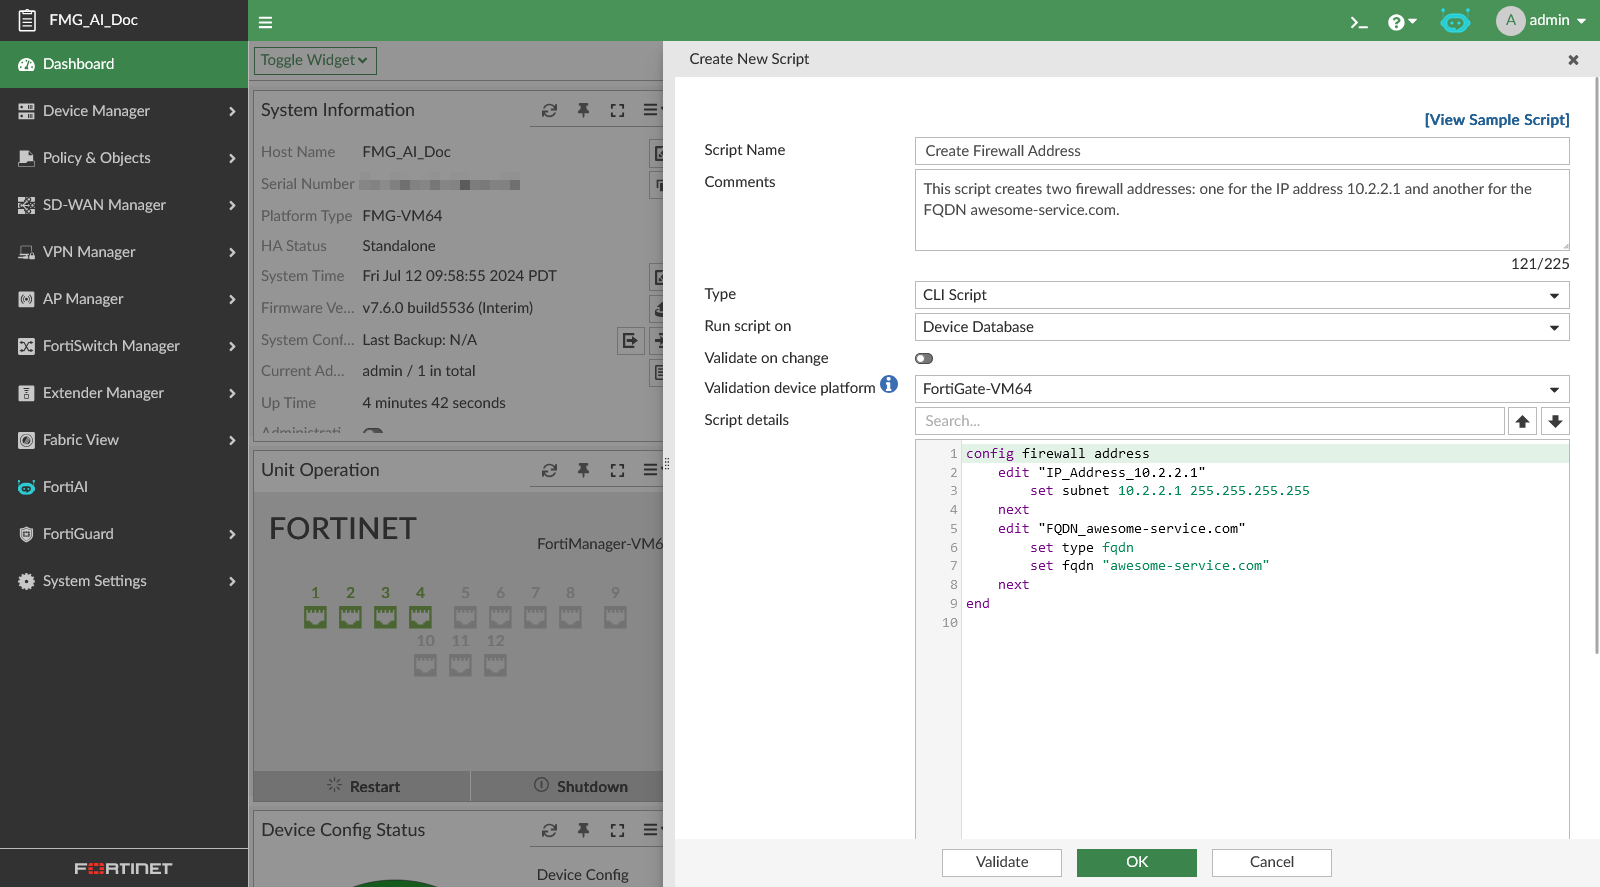The height and width of the screenshot is (887, 1600).
Task: Click validation device platform info icon
Action: coord(889,386)
